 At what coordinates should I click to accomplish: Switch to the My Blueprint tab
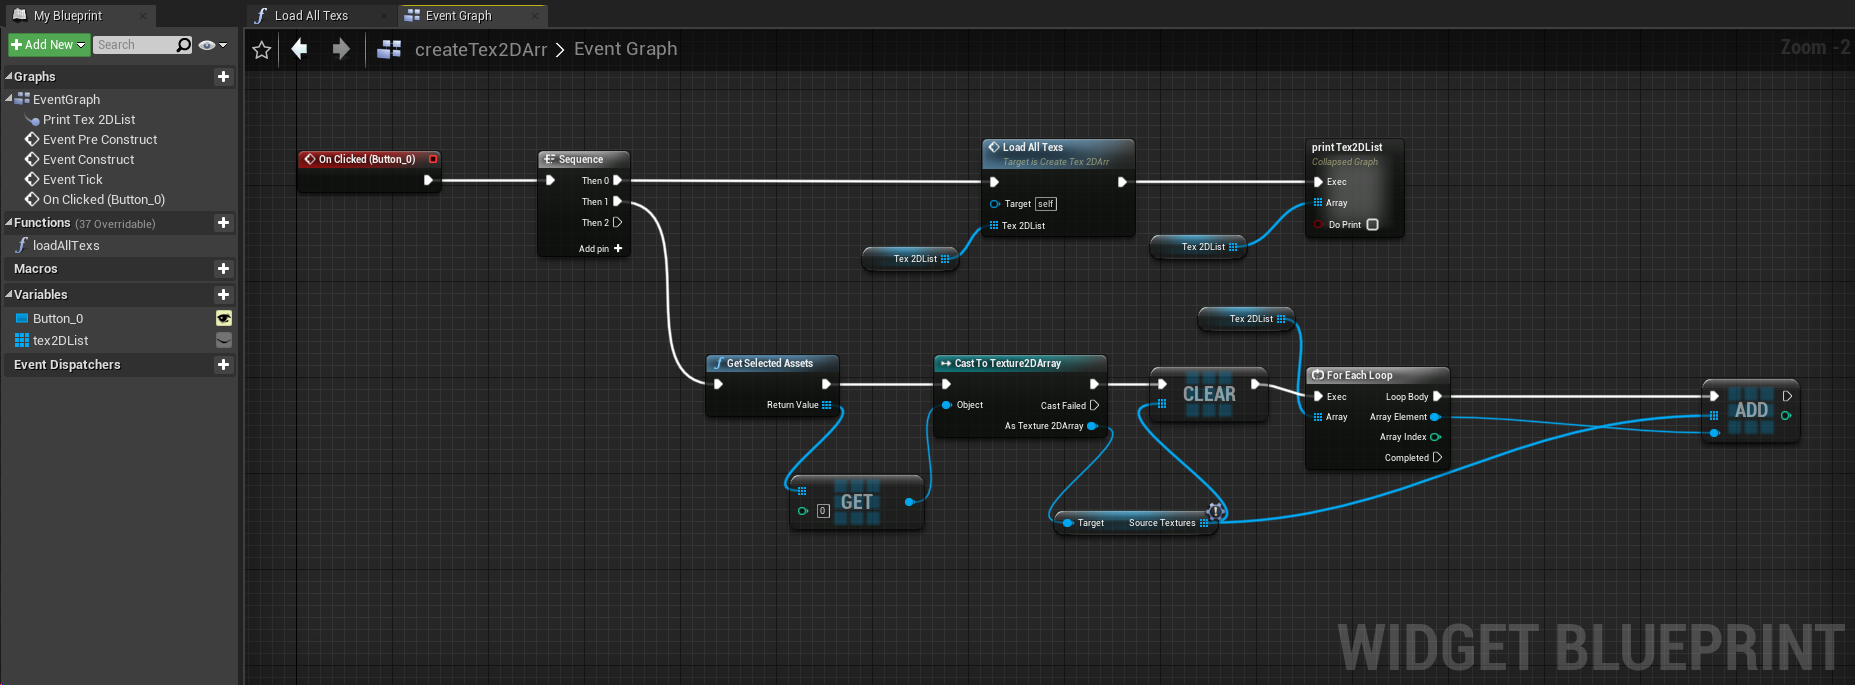tap(68, 16)
